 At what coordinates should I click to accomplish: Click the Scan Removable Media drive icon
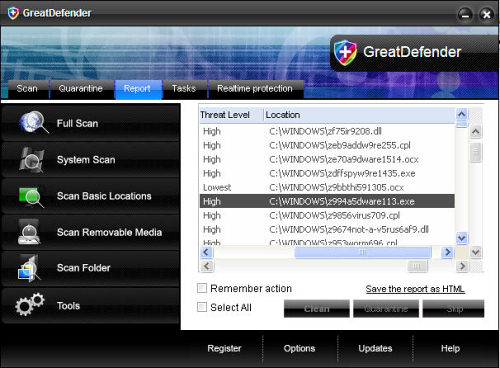[x=29, y=232]
